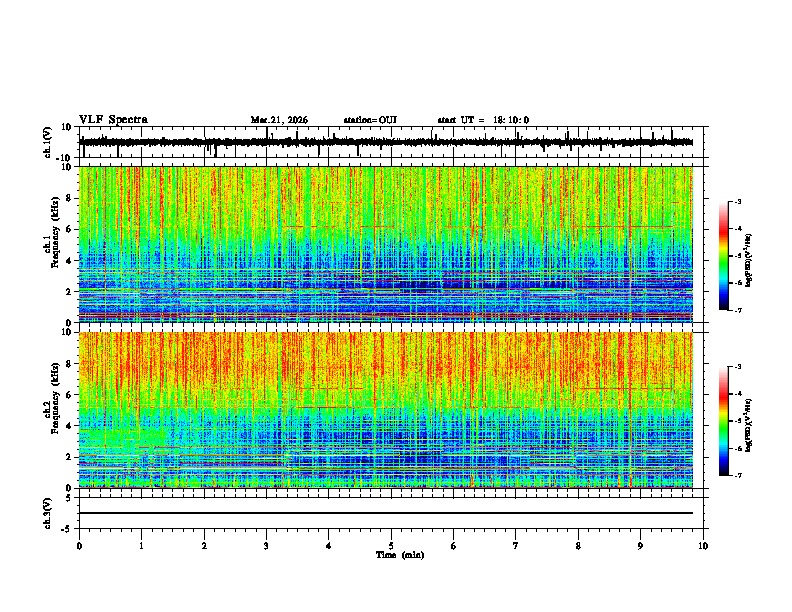Click the ch.2 spectrogram color scale bar
The width and height of the screenshot is (792, 612).
[x=724, y=421]
